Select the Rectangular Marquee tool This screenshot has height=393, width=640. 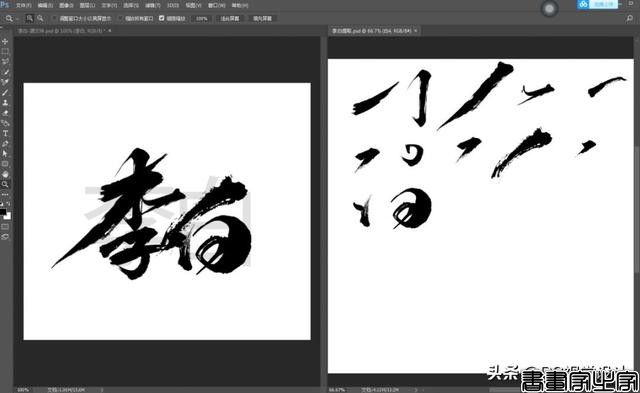[5, 51]
